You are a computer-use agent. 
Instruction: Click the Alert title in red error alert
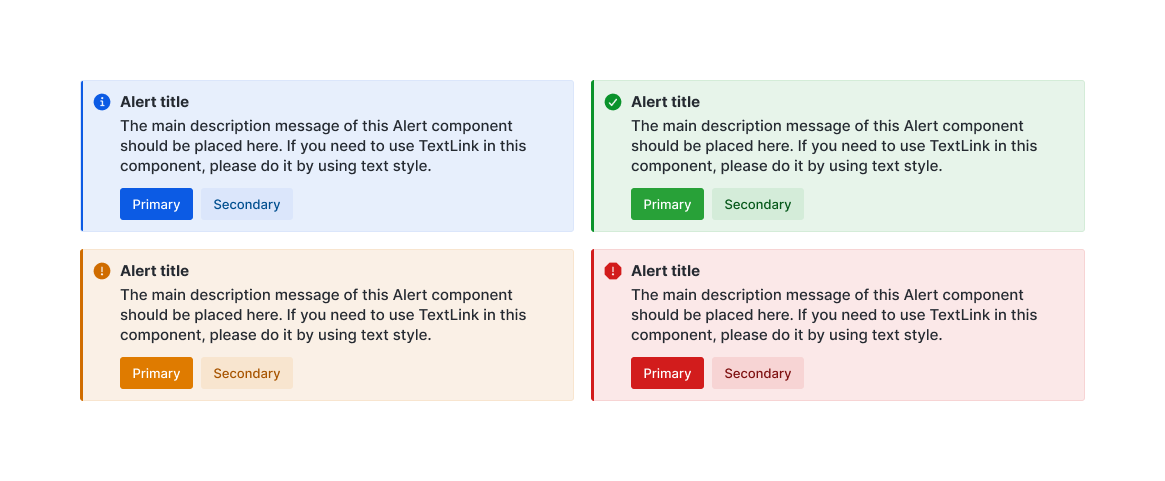(x=665, y=271)
